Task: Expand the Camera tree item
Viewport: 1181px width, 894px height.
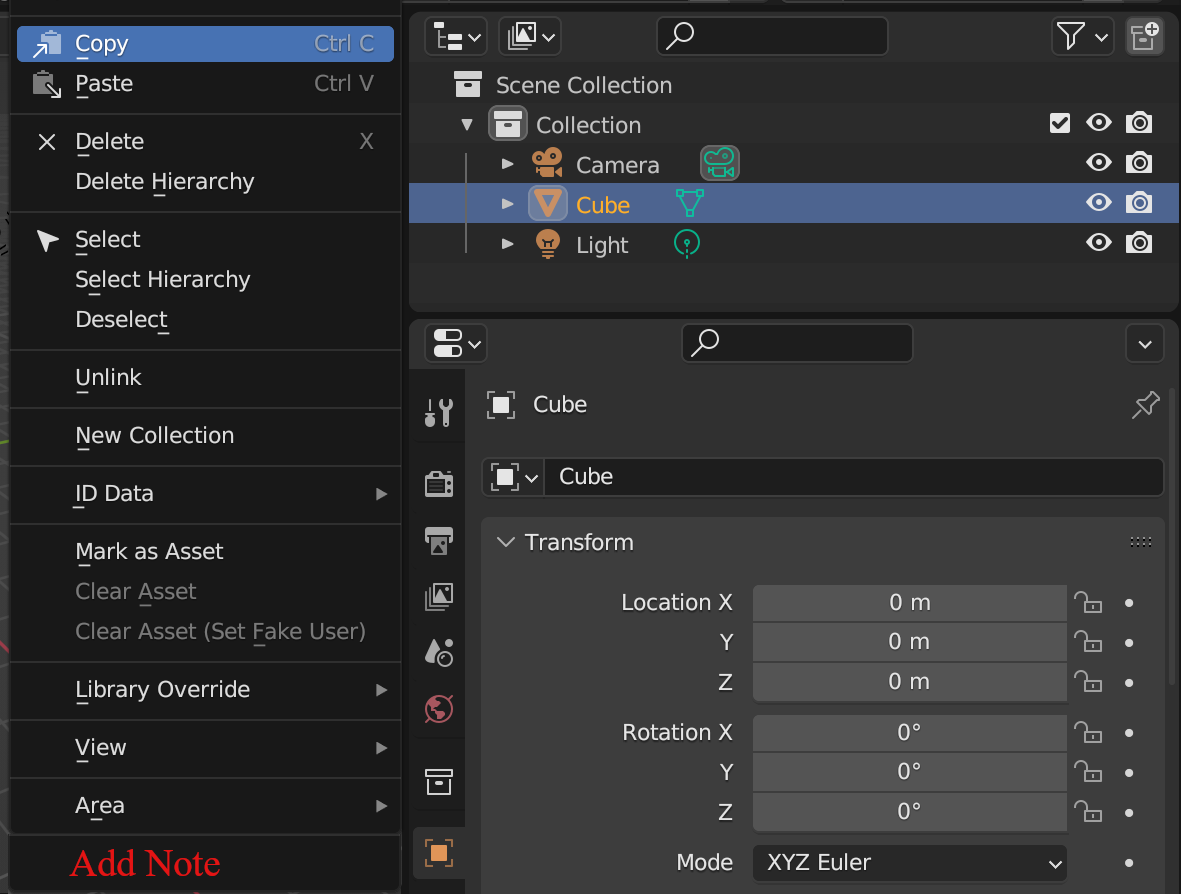Action: point(508,163)
